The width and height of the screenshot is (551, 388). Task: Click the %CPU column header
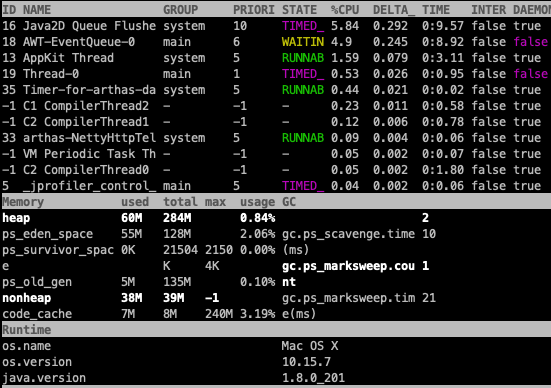pos(345,10)
